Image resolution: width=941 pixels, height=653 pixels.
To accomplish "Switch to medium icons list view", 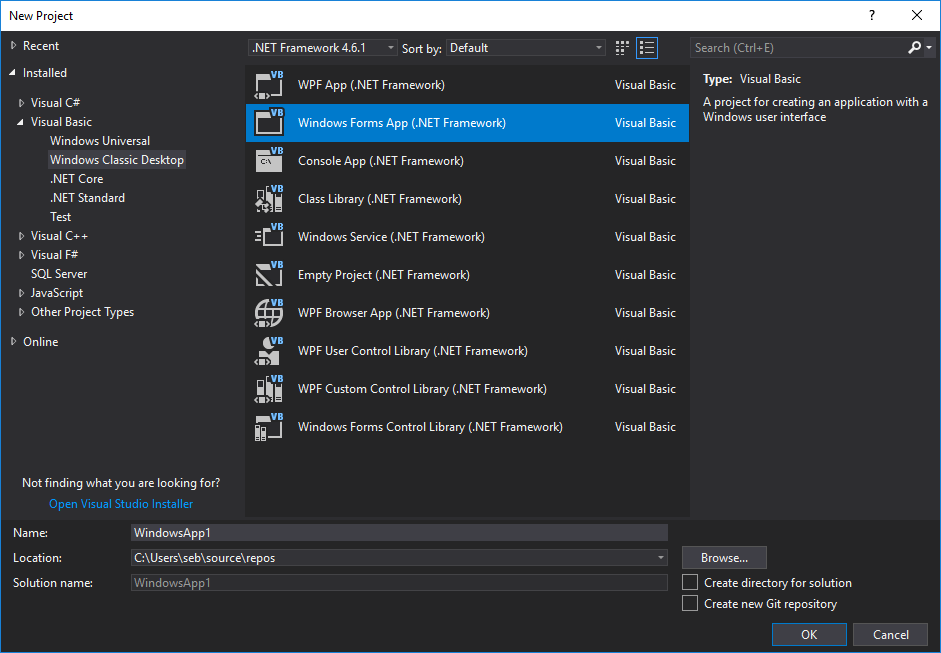I will point(647,47).
